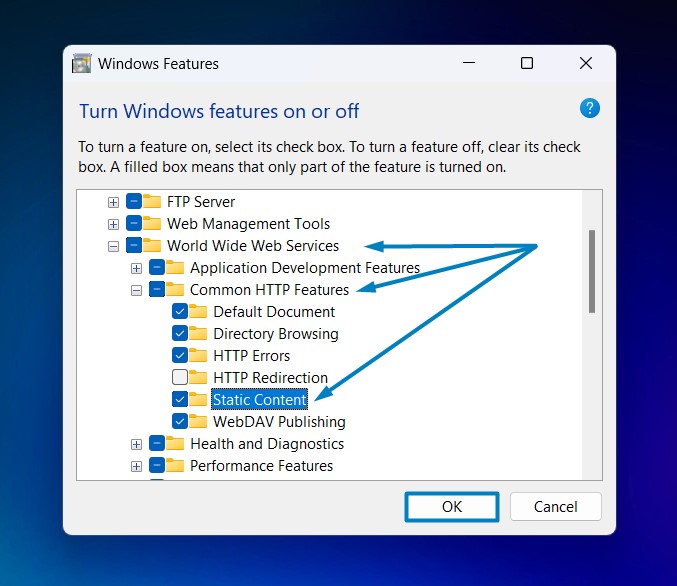The width and height of the screenshot is (677, 586).
Task: Expand the Web Management Tools node
Action: 113,224
